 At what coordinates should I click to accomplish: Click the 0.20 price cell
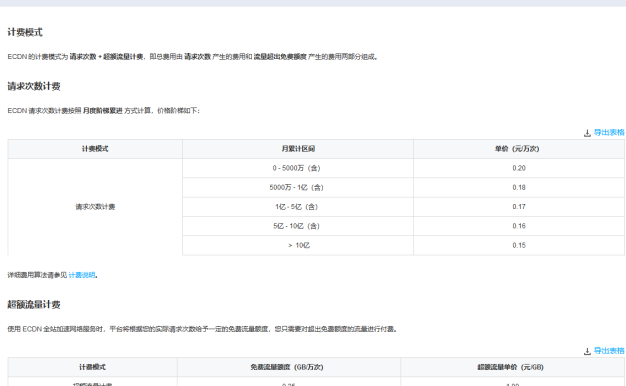[x=519, y=168]
